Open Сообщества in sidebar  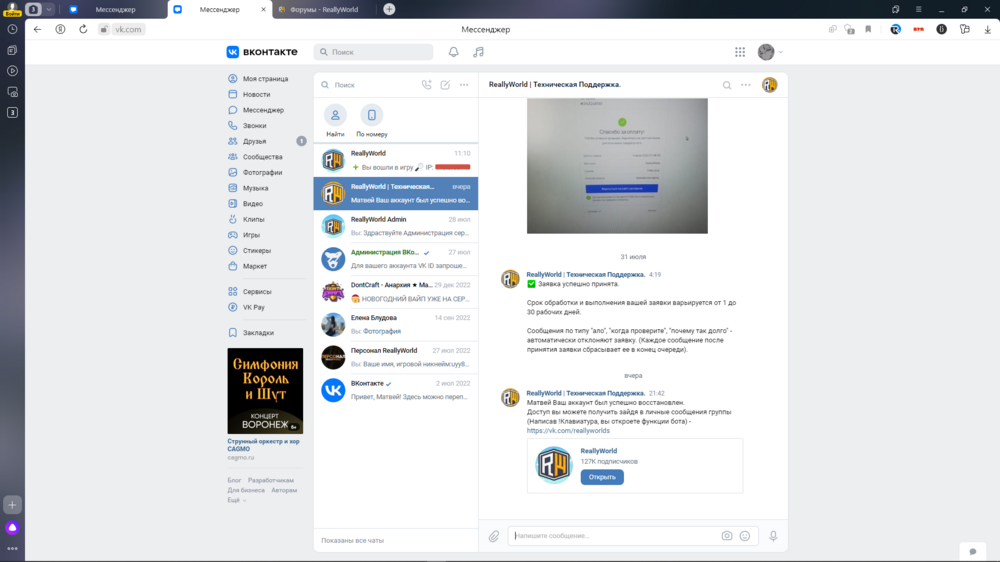[x=265, y=157]
